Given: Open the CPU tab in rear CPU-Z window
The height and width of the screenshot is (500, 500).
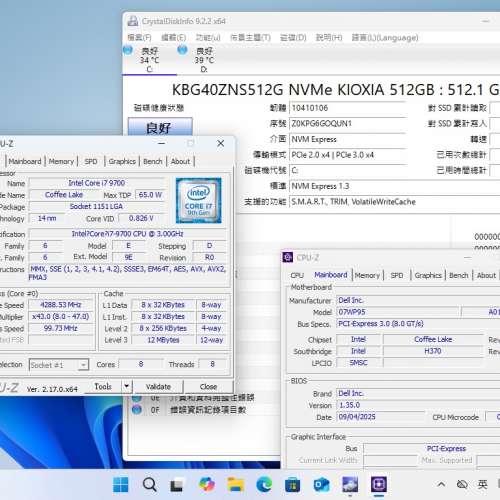Looking at the screenshot, I should (297, 275).
